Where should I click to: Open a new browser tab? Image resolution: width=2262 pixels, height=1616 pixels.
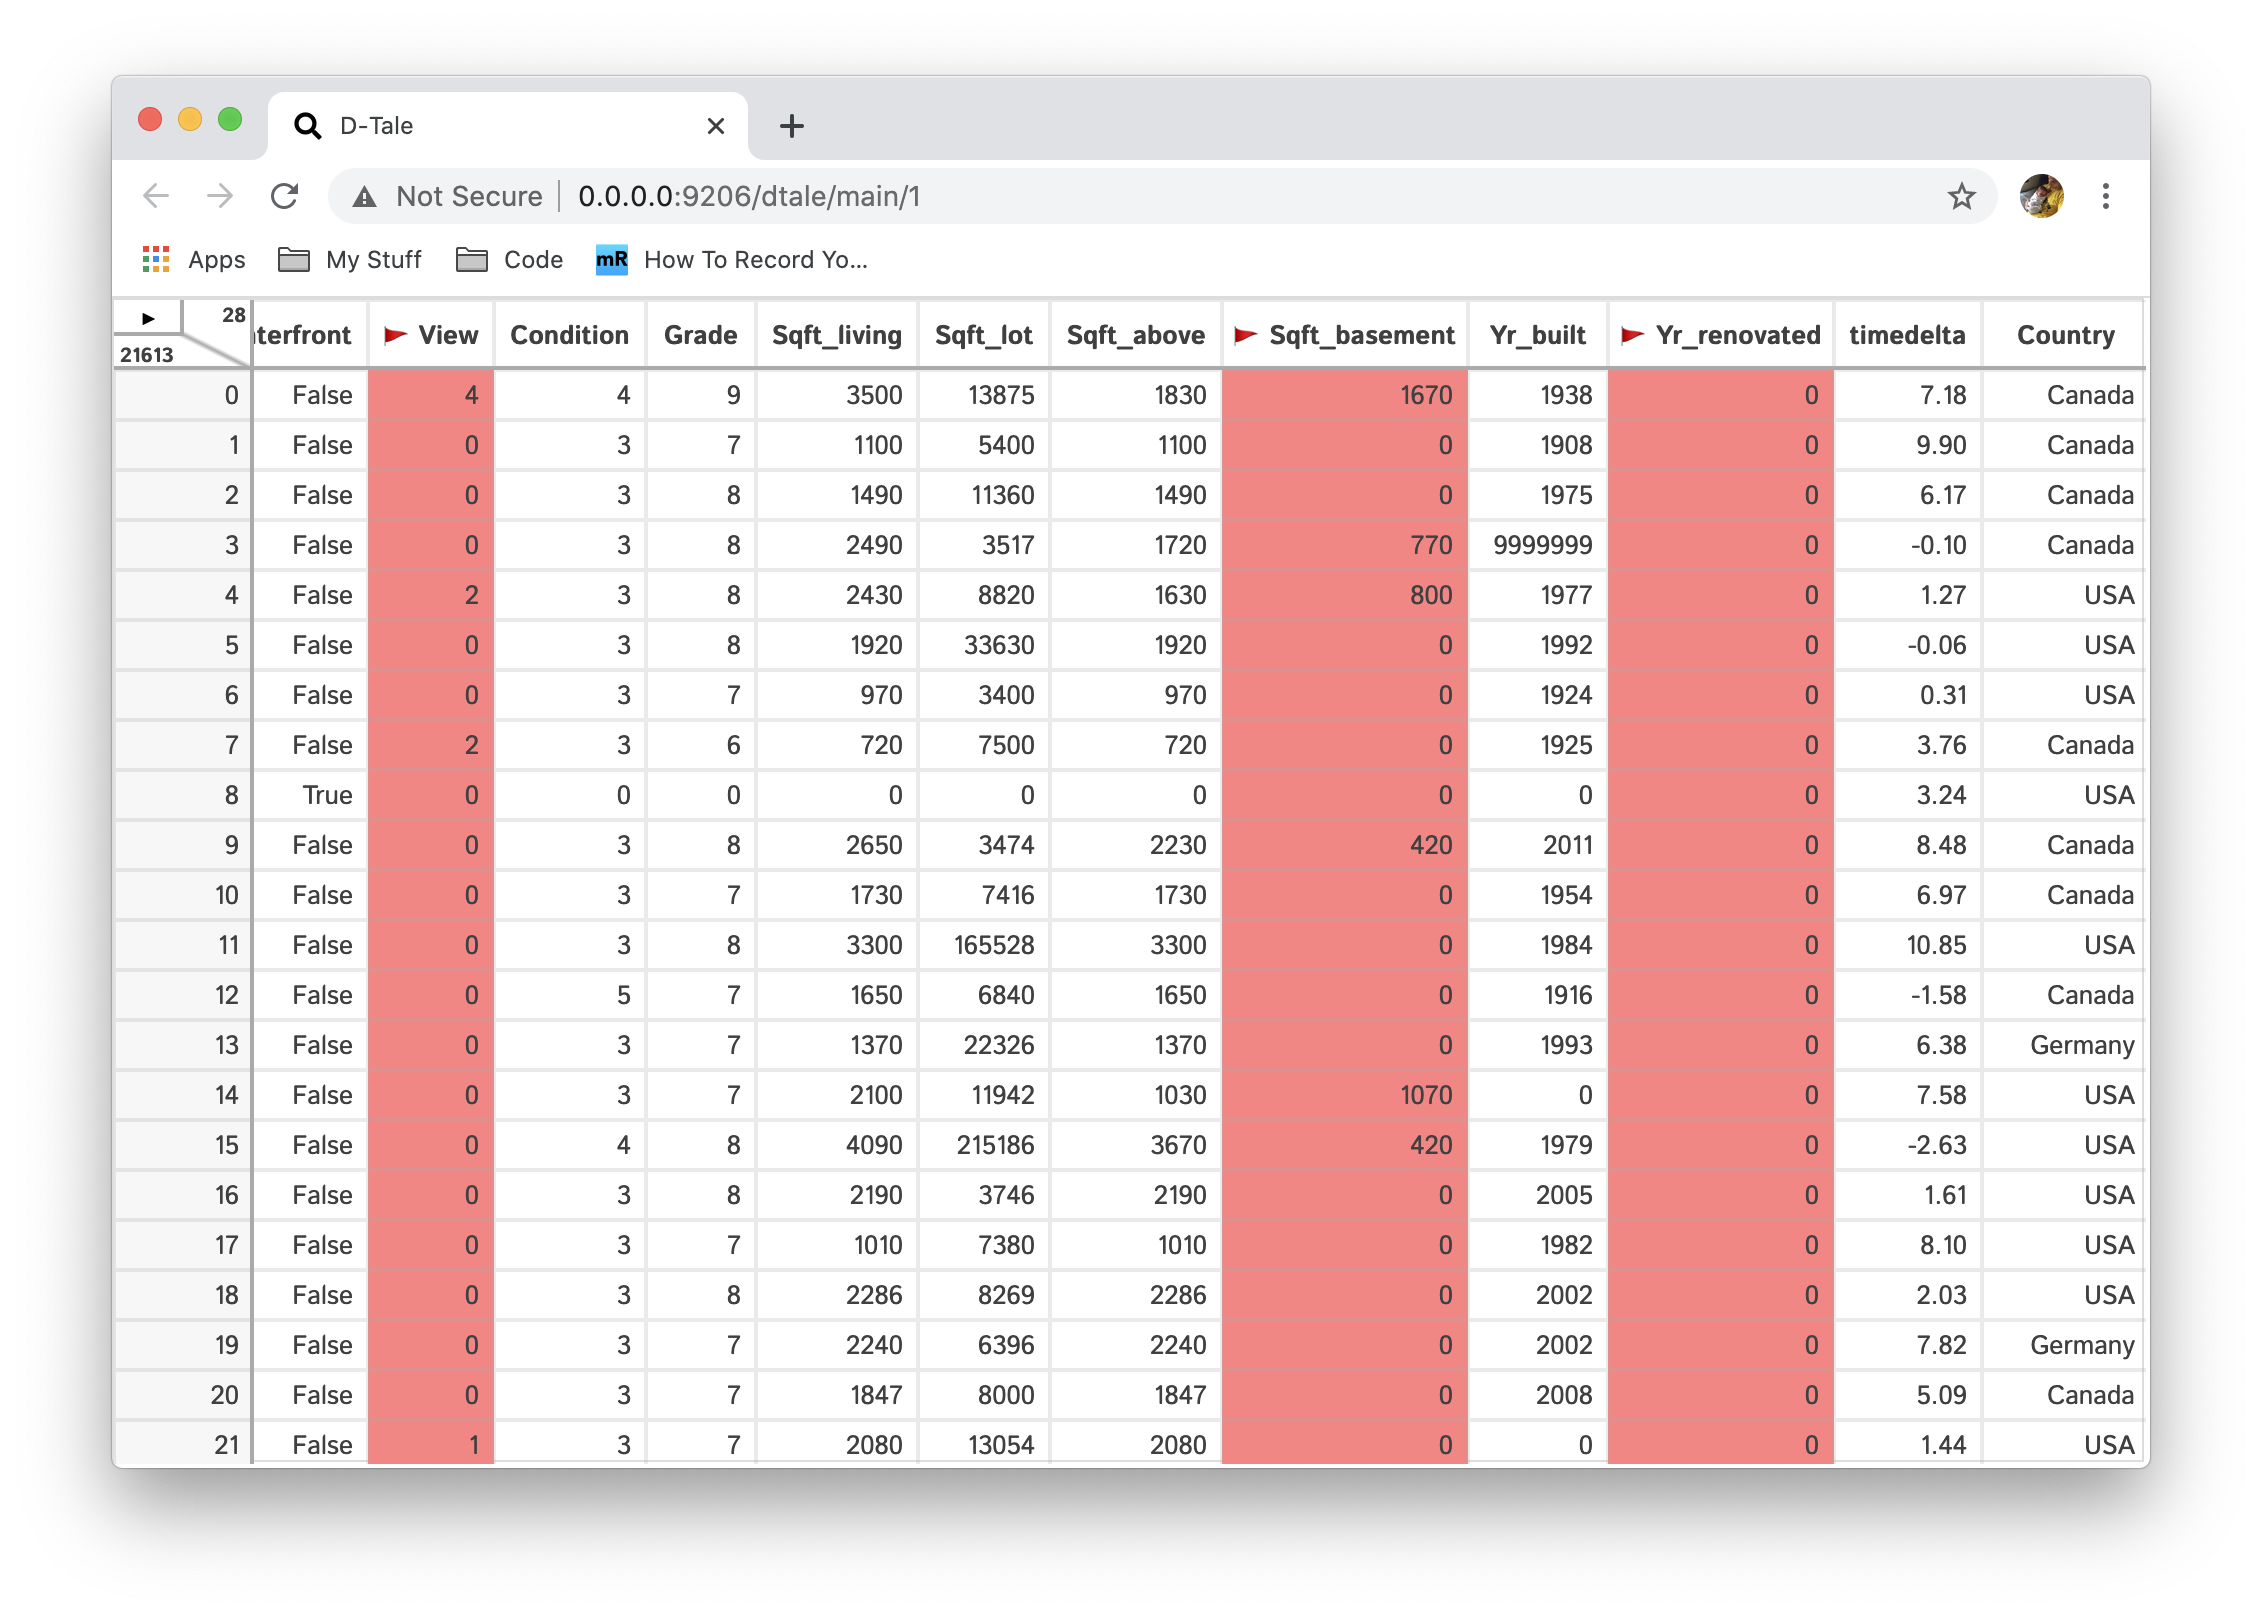[x=791, y=126]
